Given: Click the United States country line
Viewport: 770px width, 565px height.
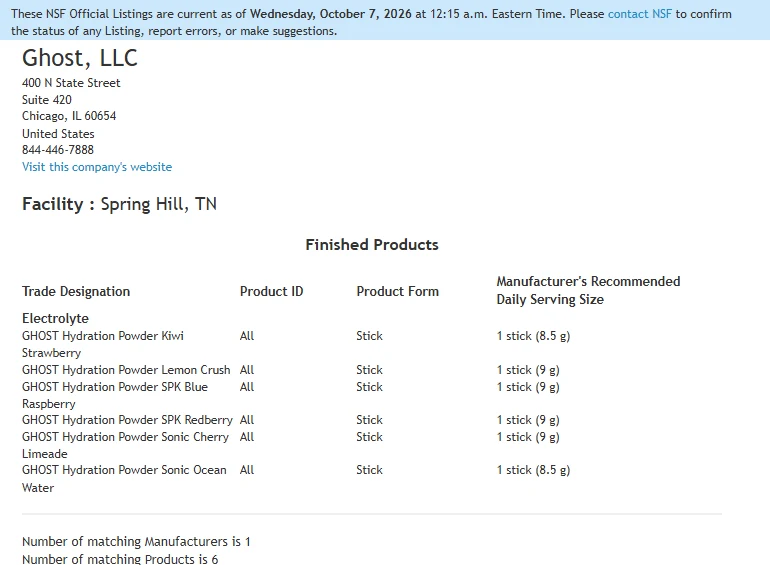Looking at the screenshot, I should coord(58,134).
